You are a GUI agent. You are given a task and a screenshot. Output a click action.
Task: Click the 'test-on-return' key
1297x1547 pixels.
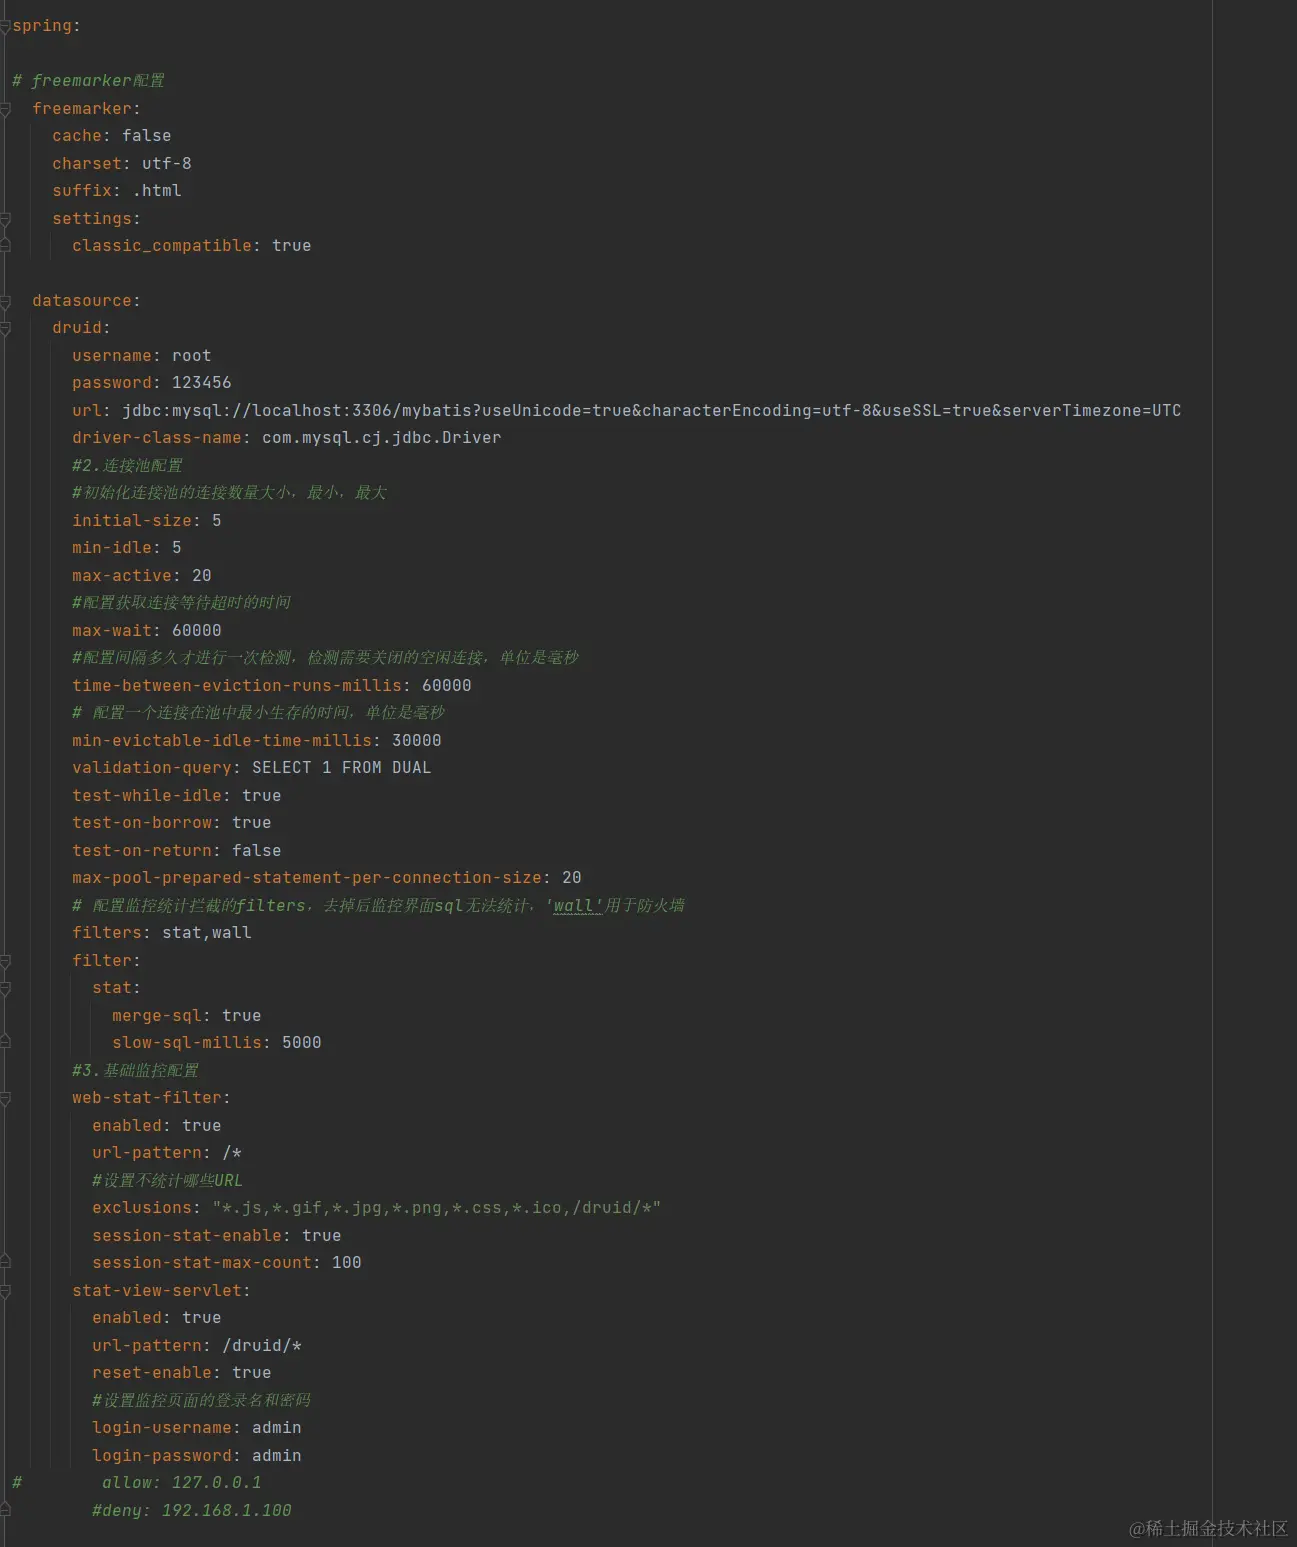coord(142,851)
